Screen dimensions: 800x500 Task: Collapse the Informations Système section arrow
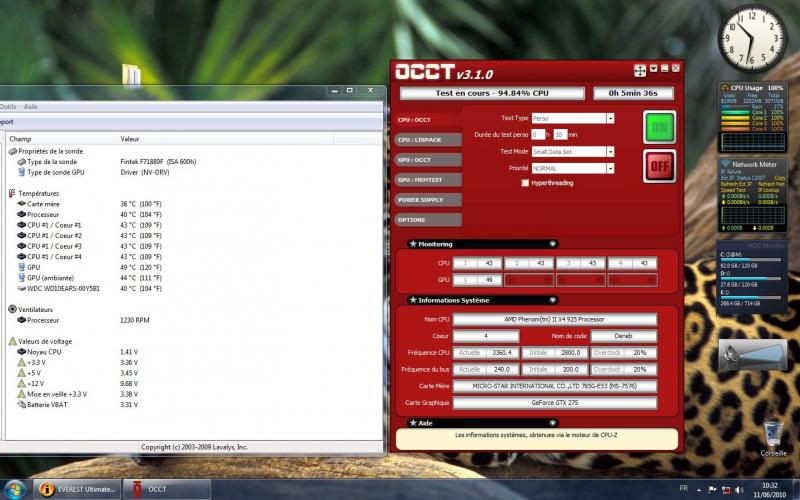pyautogui.click(x=553, y=300)
